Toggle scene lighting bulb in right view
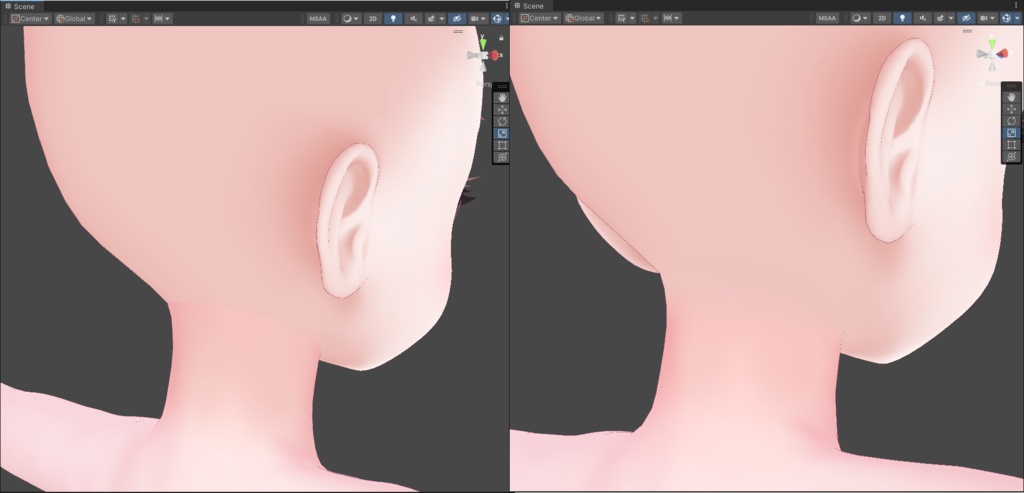The width and height of the screenshot is (1024, 493). tap(902, 18)
